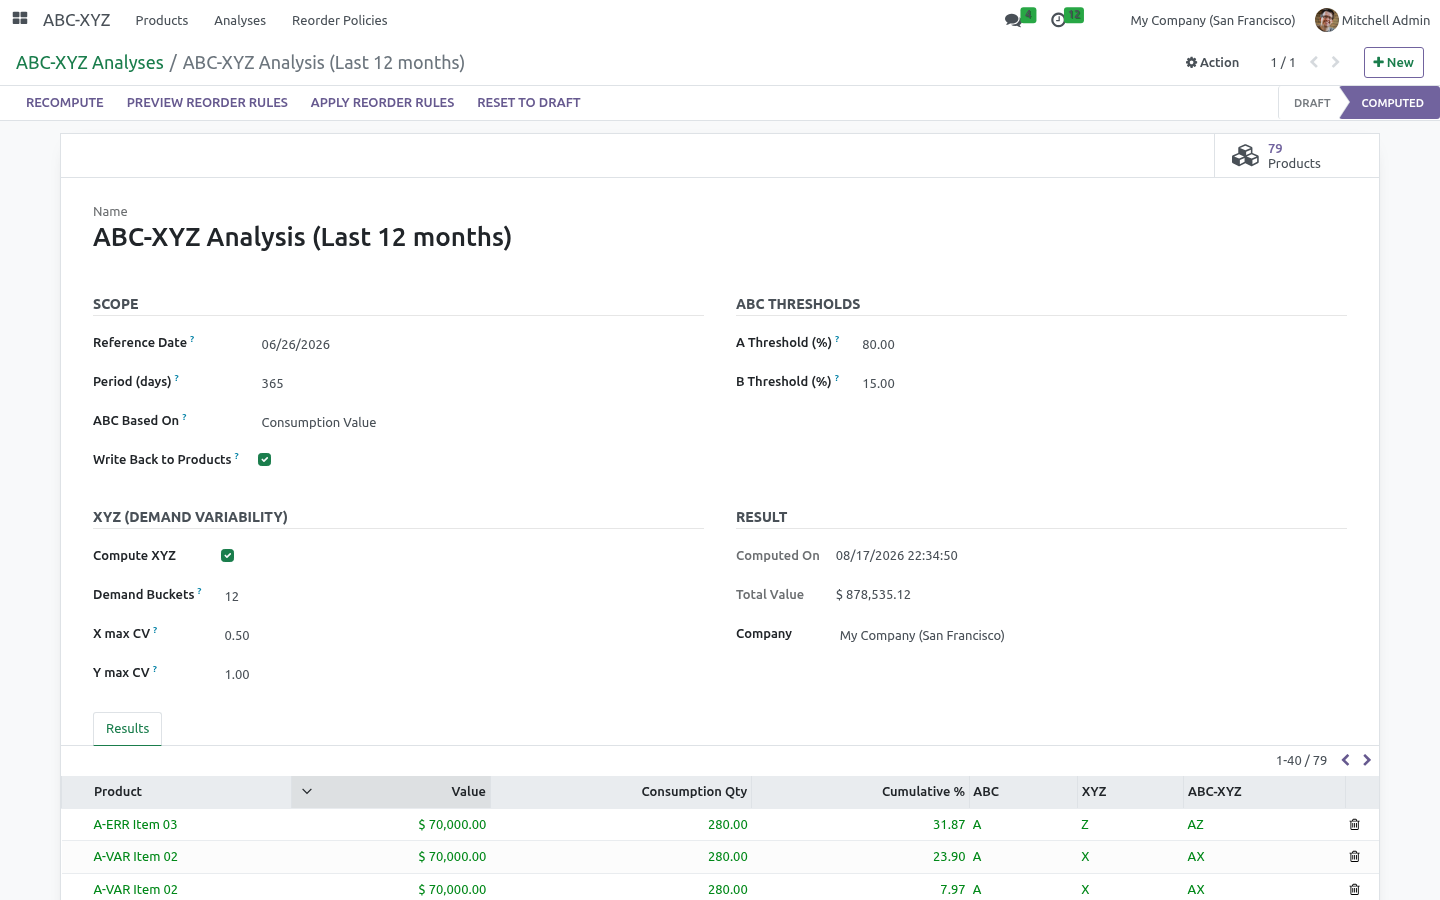This screenshot has height=900, width=1440.
Task: Click APPLY REORDER RULES
Action: click(x=382, y=103)
